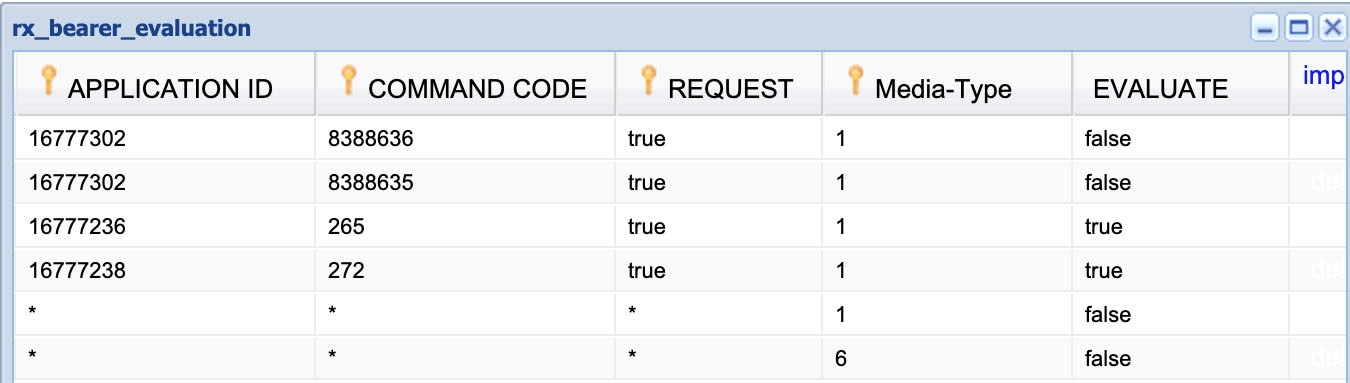Click the EVALUATE false cell in first row
The image size is (1350, 383).
coord(1181,139)
